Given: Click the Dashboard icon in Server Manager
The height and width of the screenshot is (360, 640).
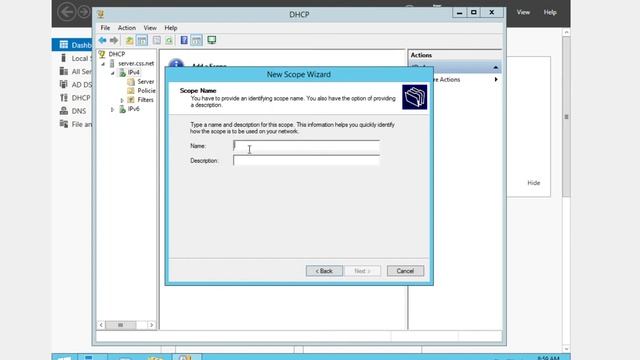Looking at the screenshot, I should coord(64,44).
